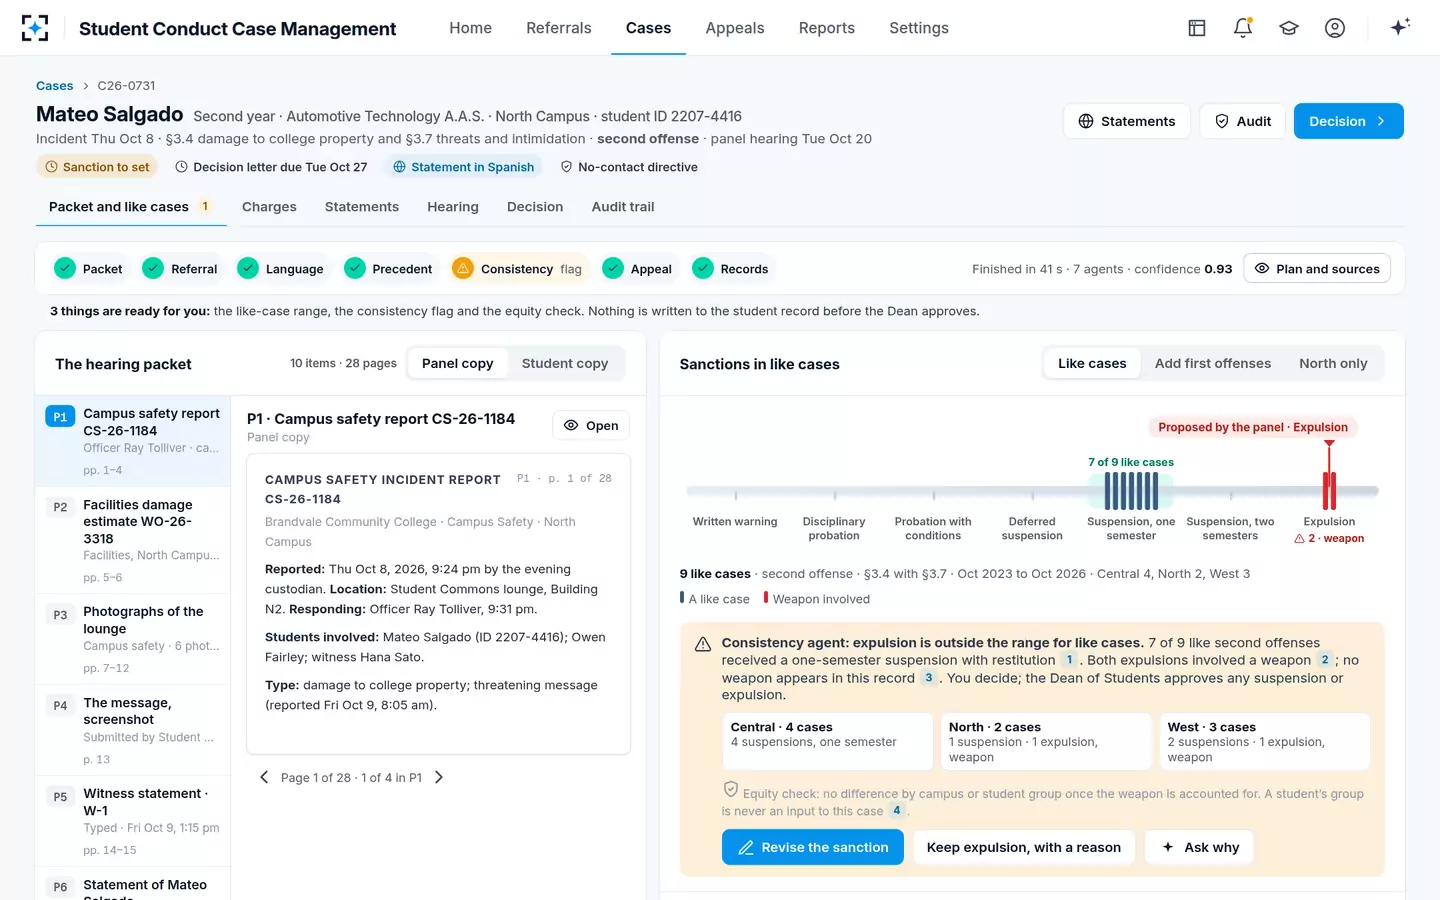Click the Cases breadcrumb link
The height and width of the screenshot is (900, 1440).
point(55,86)
